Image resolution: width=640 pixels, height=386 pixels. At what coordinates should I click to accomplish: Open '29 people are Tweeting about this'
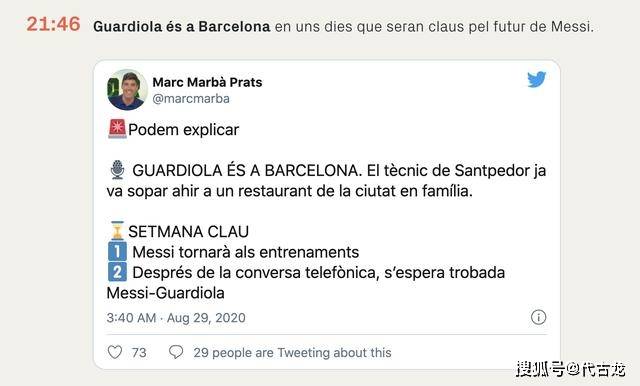click(292, 353)
